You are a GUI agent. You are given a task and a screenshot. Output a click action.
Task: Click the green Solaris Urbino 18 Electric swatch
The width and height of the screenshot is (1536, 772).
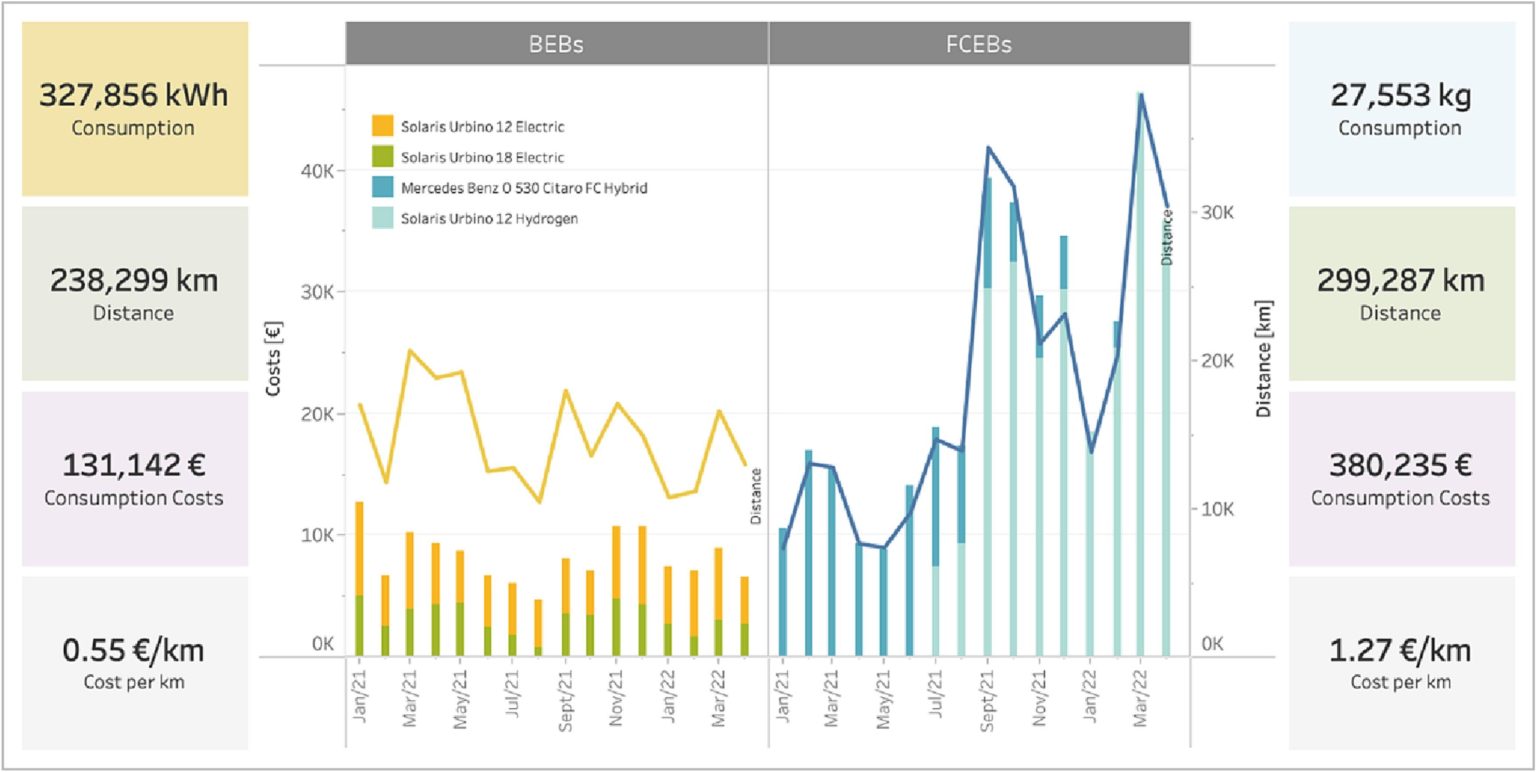point(383,157)
